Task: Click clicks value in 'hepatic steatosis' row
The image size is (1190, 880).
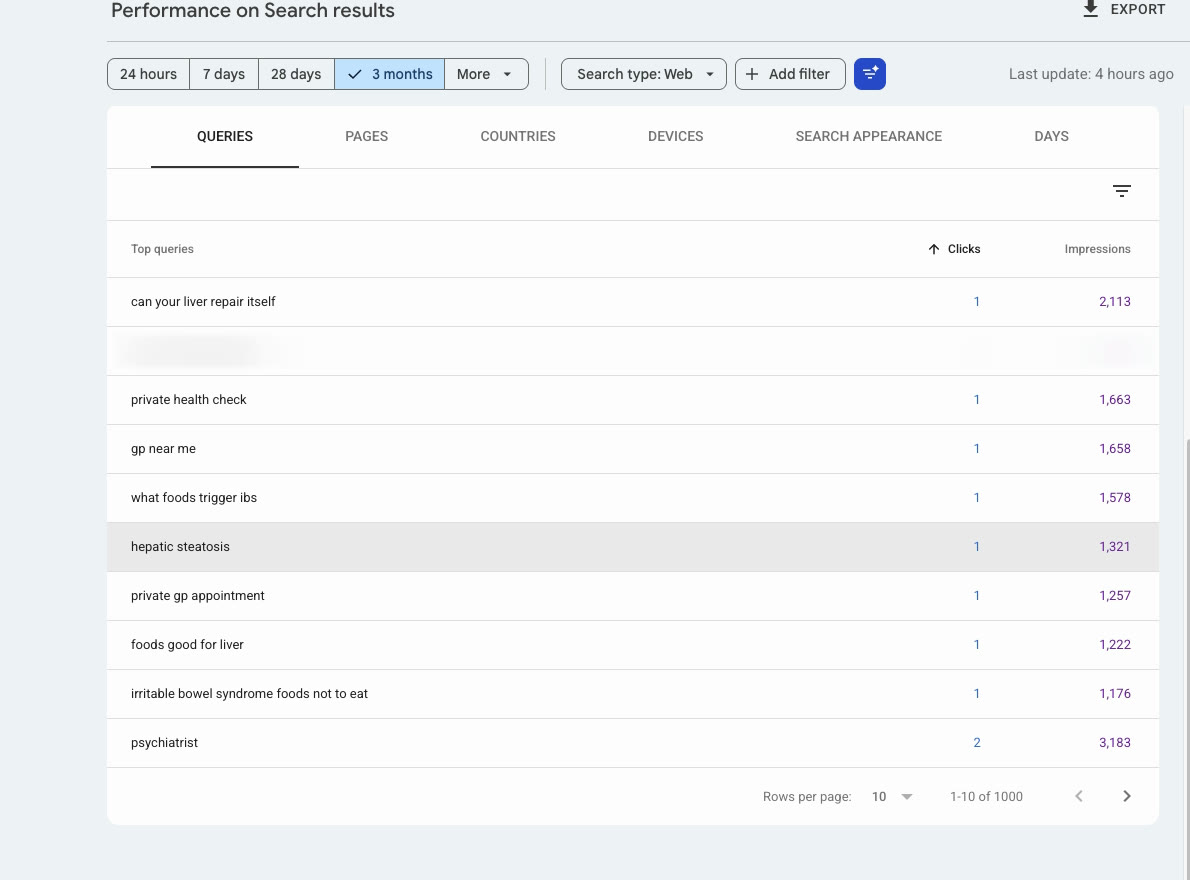Action: [977, 547]
